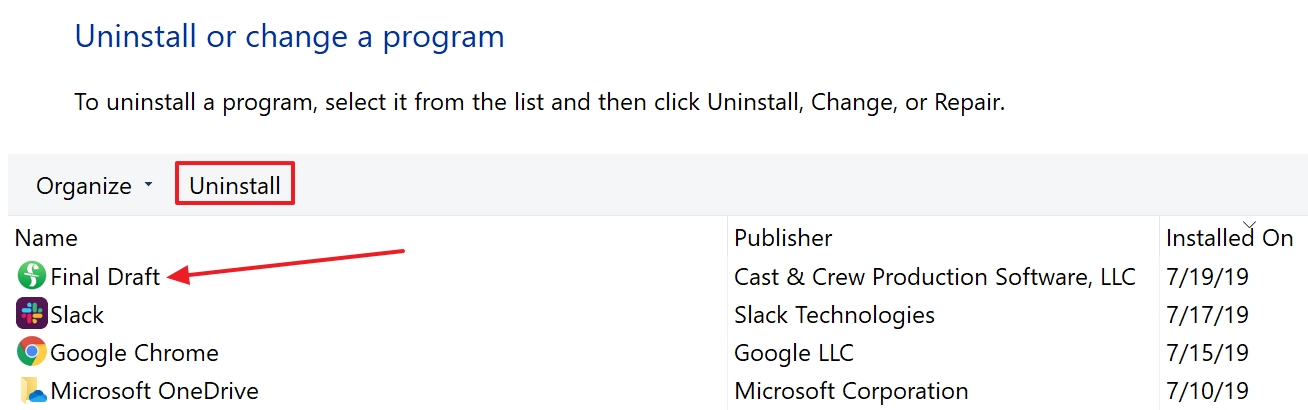
Task: Click sort arrow above Installed On
Action: (x=1249, y=224)
